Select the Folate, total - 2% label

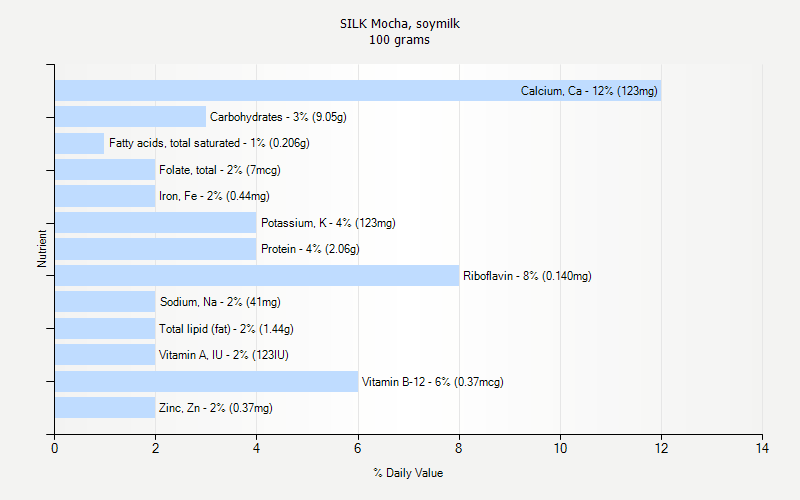tap(220, 170)
